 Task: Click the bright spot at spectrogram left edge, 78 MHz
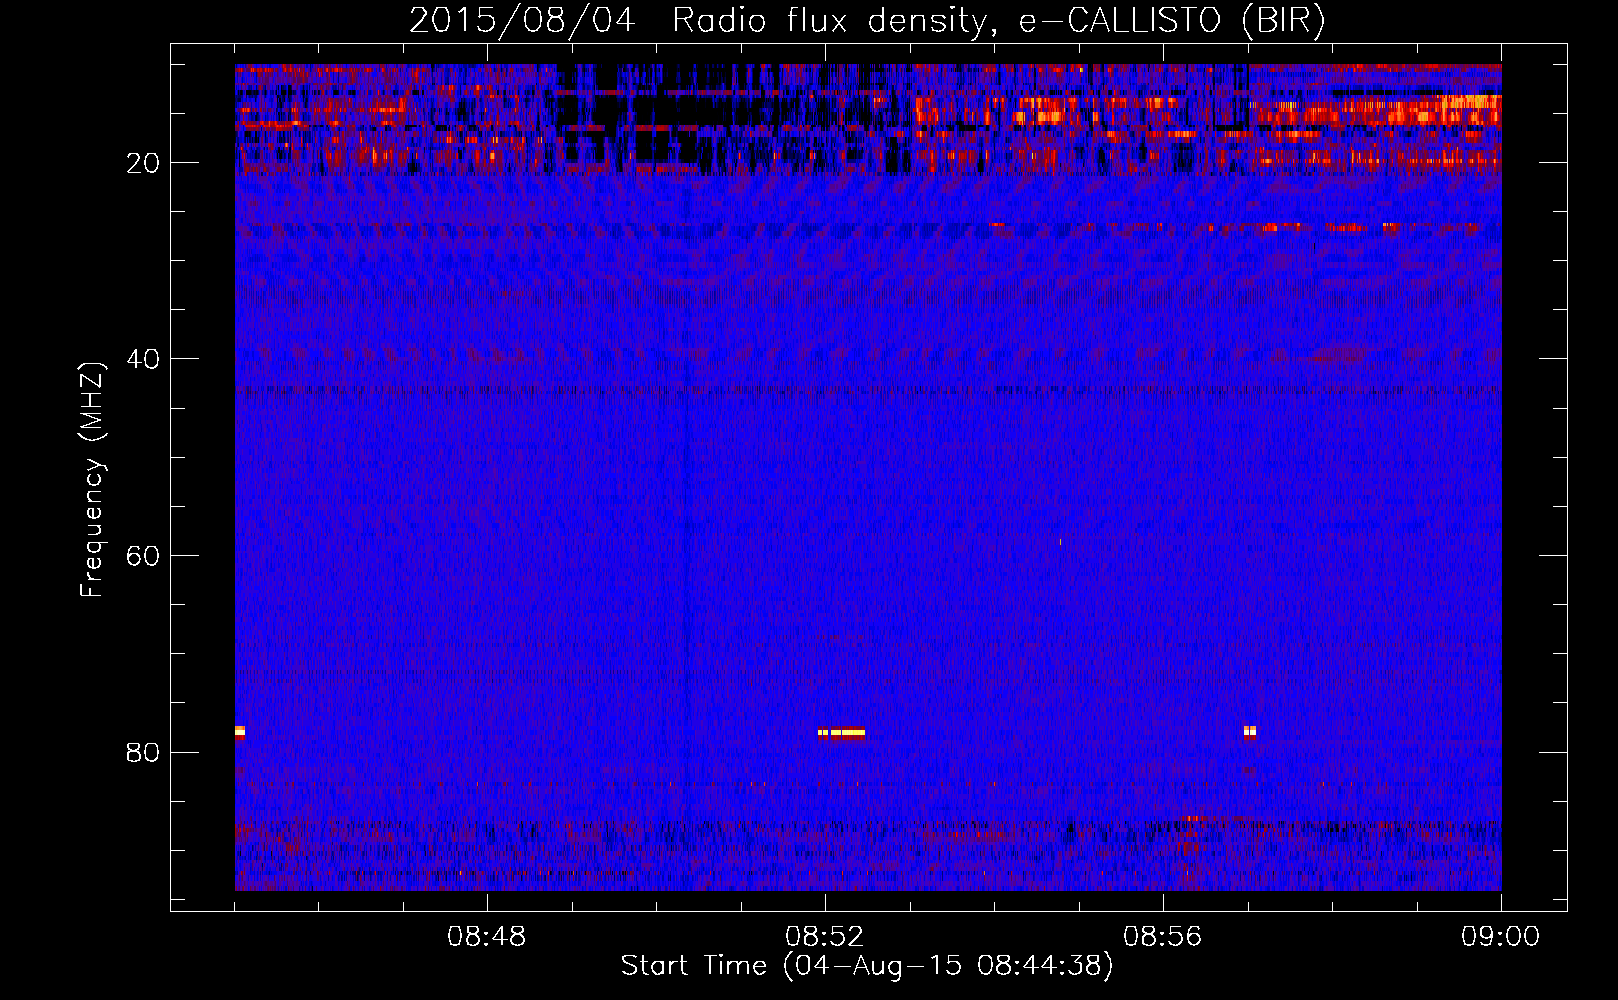240,732
